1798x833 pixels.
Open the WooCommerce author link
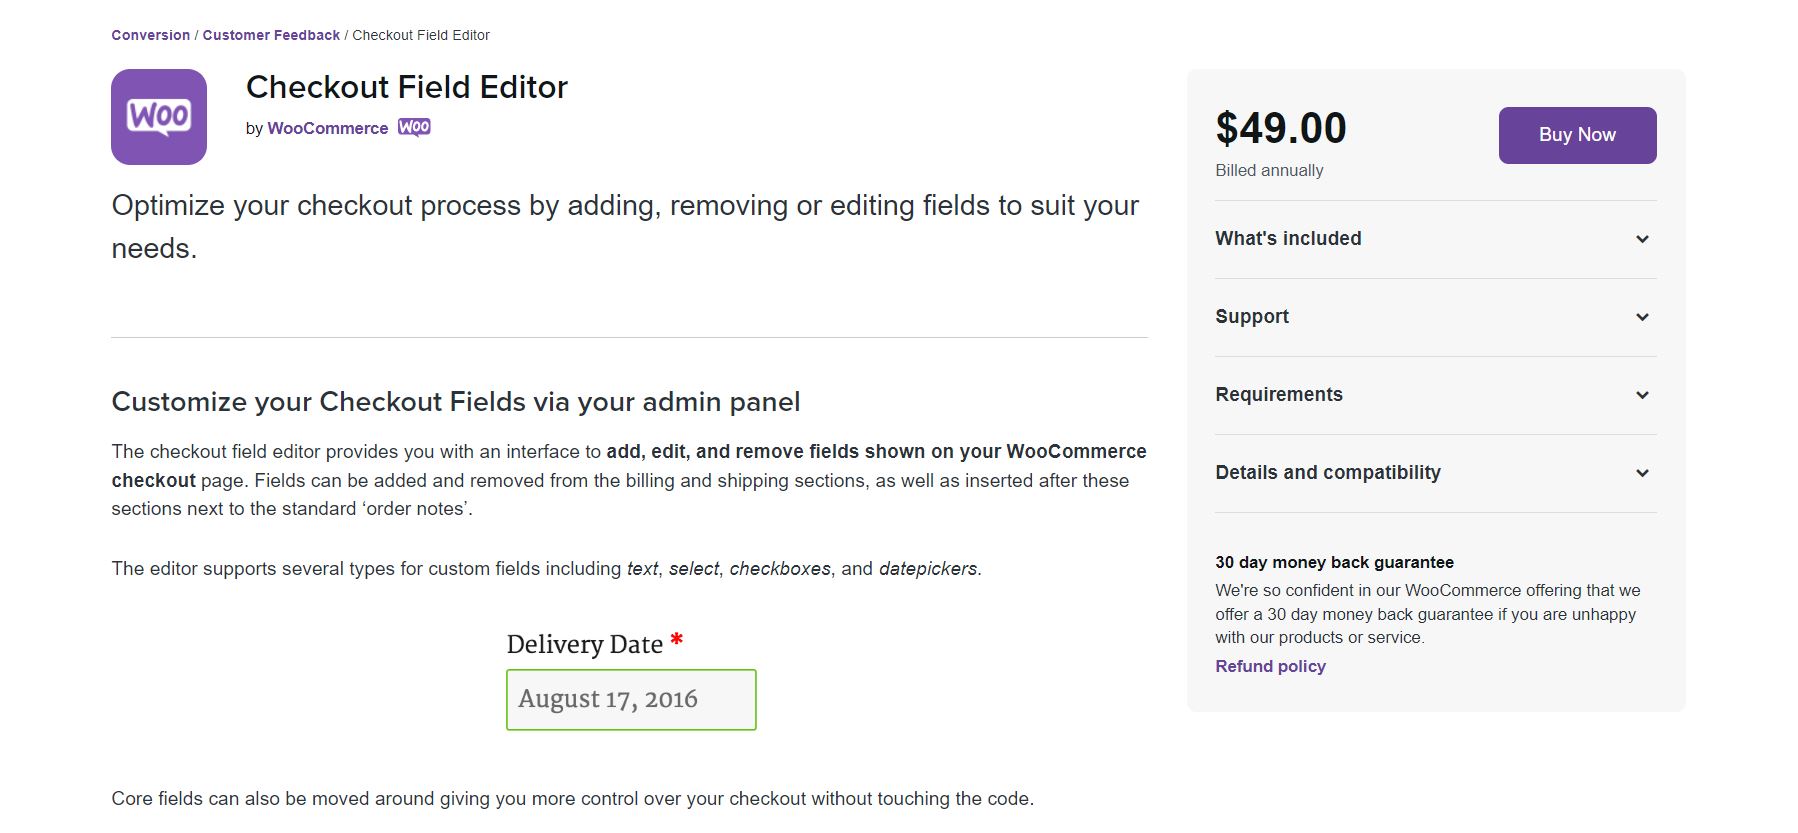[x=327, y=128]
